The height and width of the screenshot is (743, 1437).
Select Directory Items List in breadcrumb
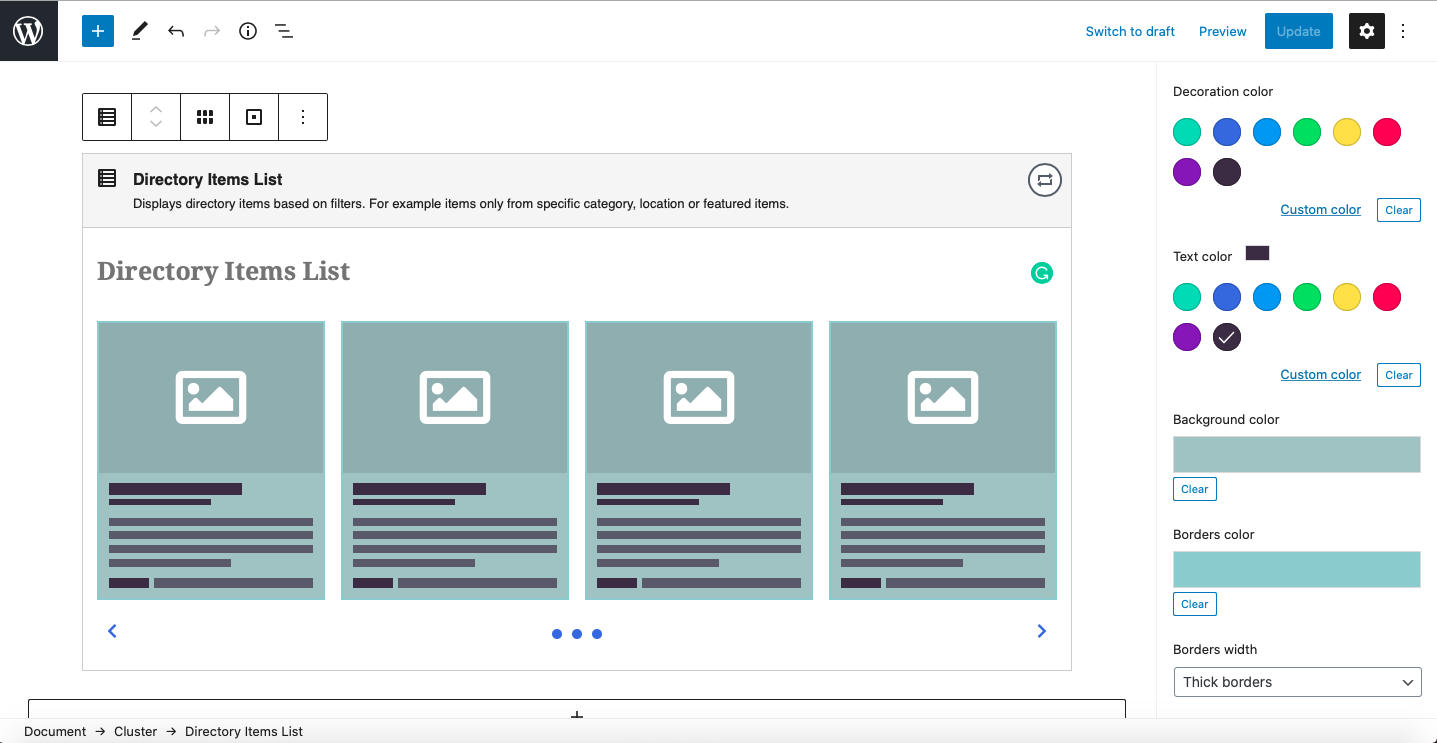(244, 731)
